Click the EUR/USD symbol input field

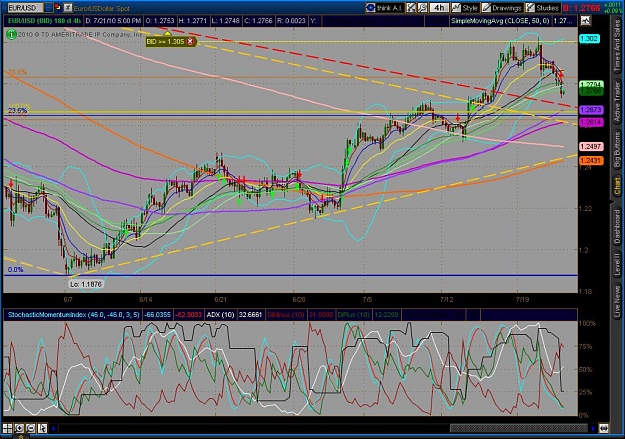pyautogui.click(x=25, y=8)
